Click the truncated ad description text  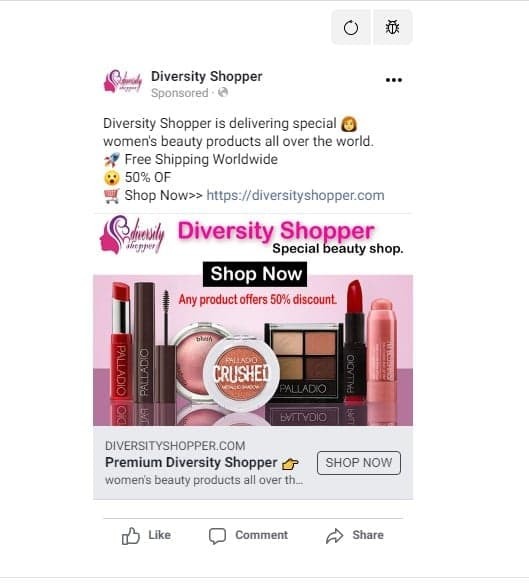[204, 480]
